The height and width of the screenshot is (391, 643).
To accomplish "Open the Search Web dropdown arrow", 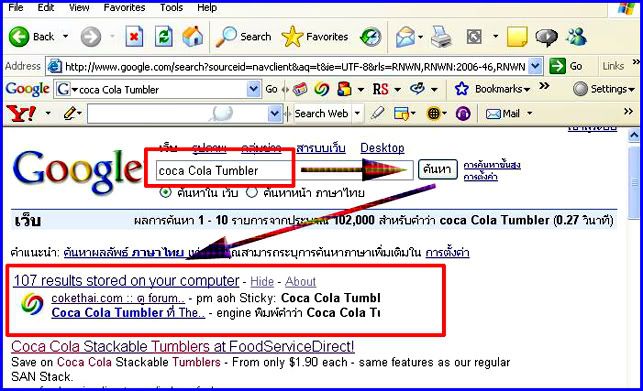I will pos(357,113).
